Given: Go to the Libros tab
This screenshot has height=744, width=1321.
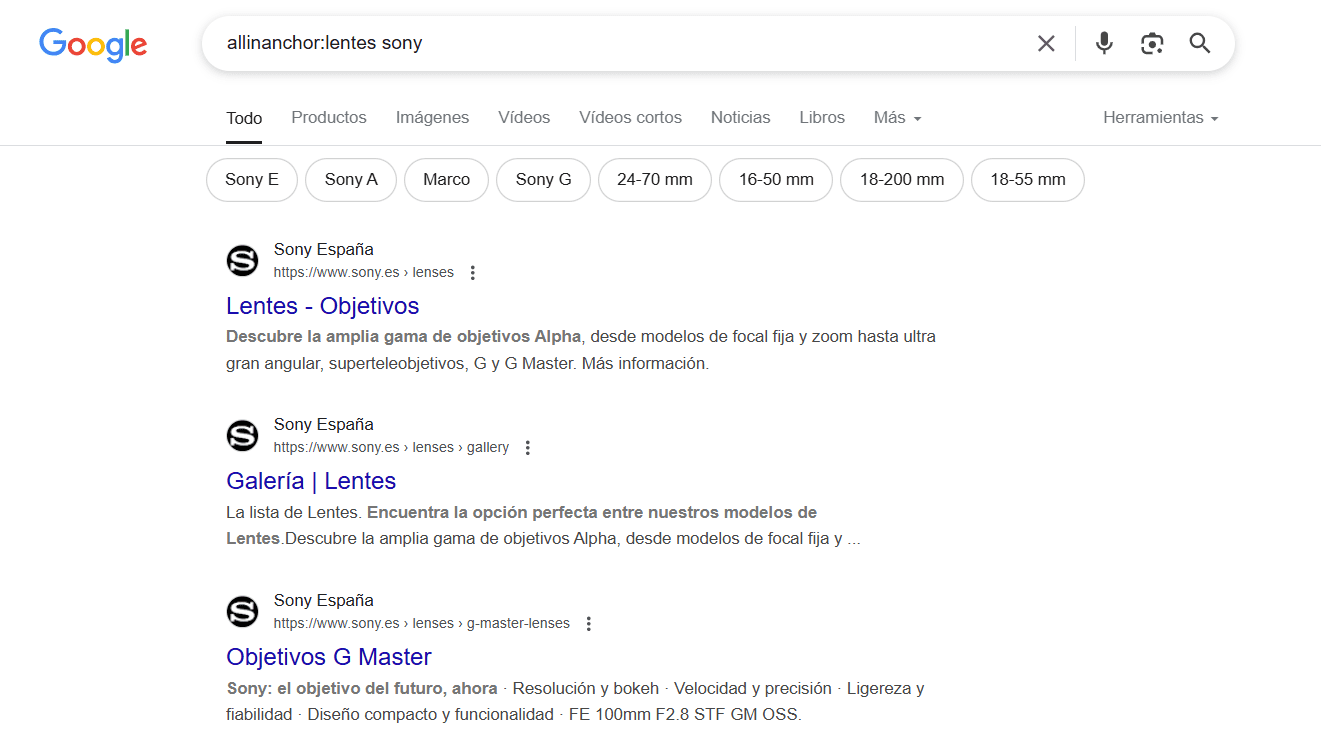Looking at the screenshot, I should 822,117.
